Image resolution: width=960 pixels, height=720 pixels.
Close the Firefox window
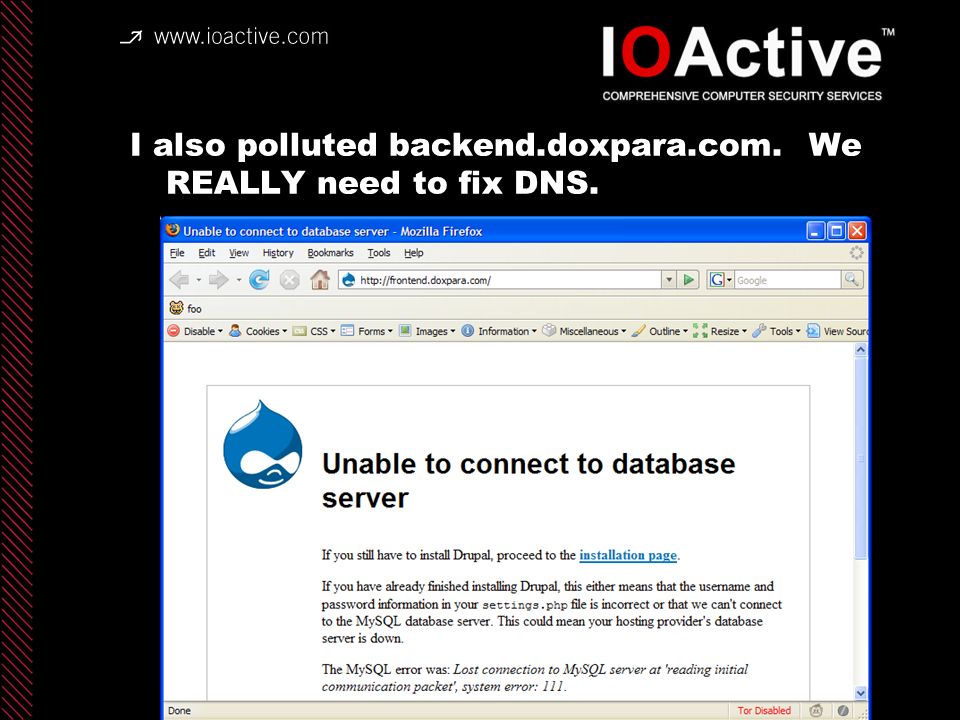[857, 231]
